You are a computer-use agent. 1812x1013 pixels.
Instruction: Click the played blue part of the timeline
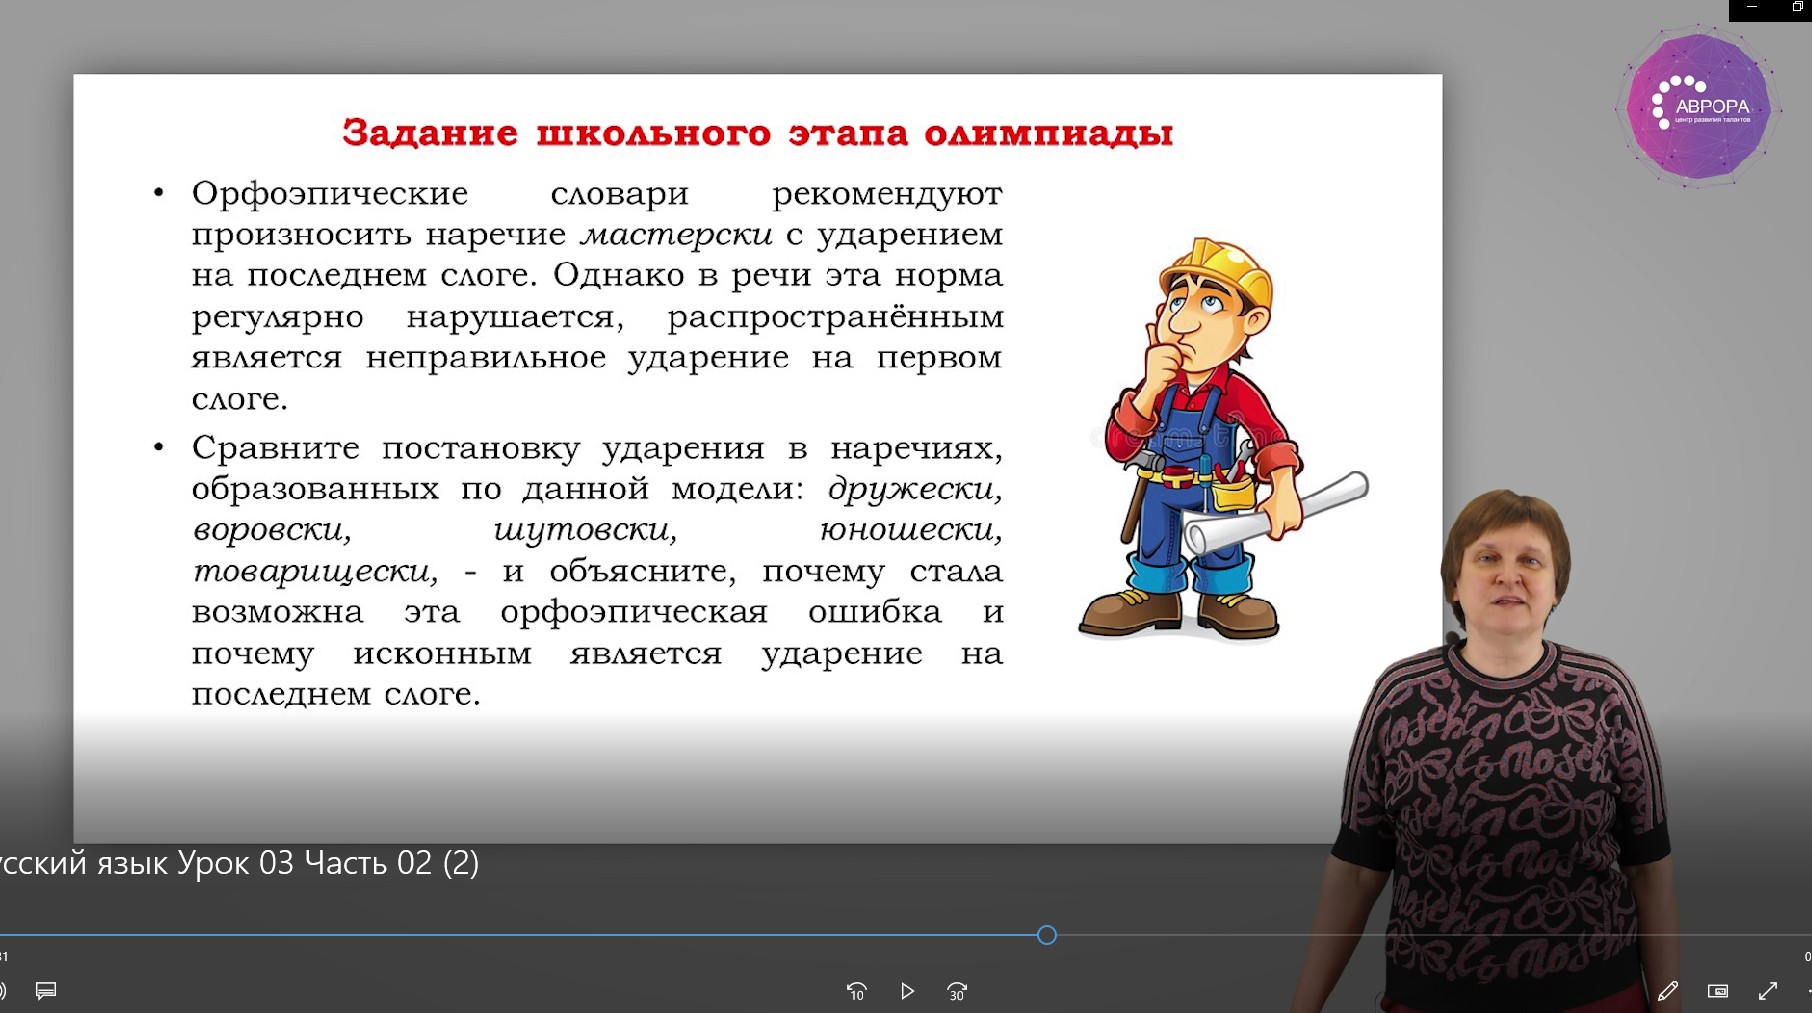coord(500,935)
